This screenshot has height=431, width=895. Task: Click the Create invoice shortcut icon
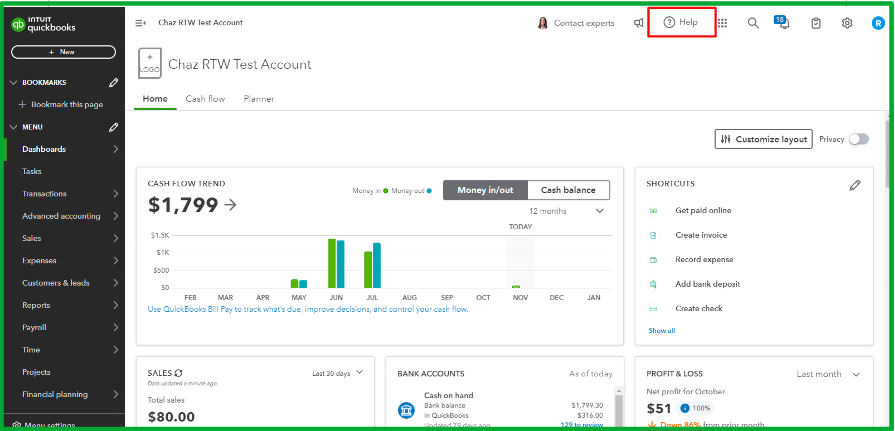[654, 235]
